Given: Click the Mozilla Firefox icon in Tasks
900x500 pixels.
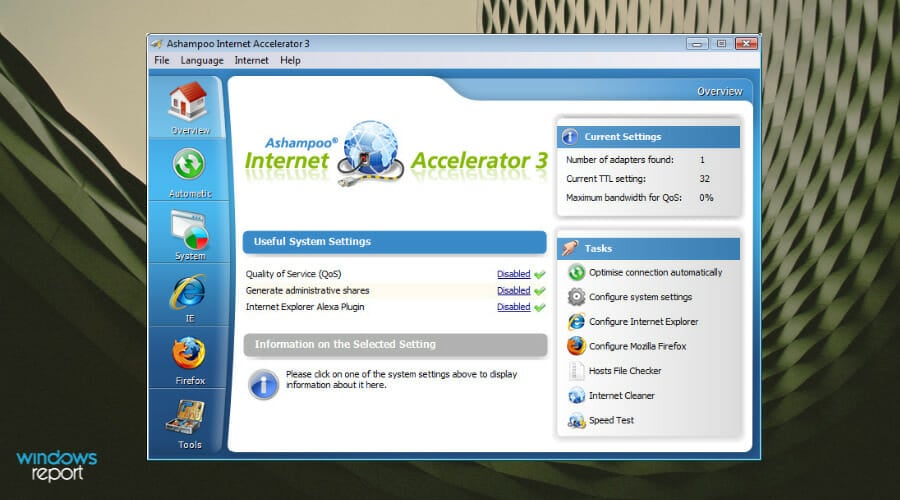Looking at the screenshot, I should (576, 346).
